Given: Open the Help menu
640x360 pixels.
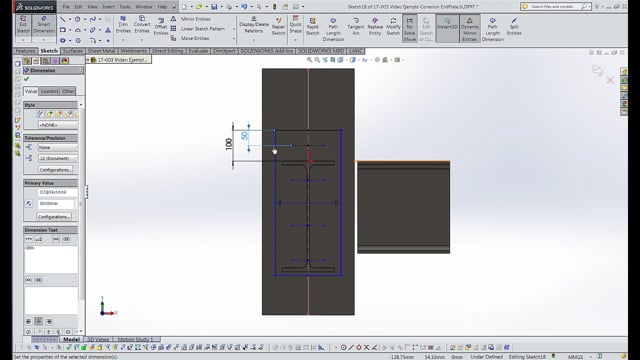Looking at the screenshot, I should pyautogui.click(x=162, y=7).
